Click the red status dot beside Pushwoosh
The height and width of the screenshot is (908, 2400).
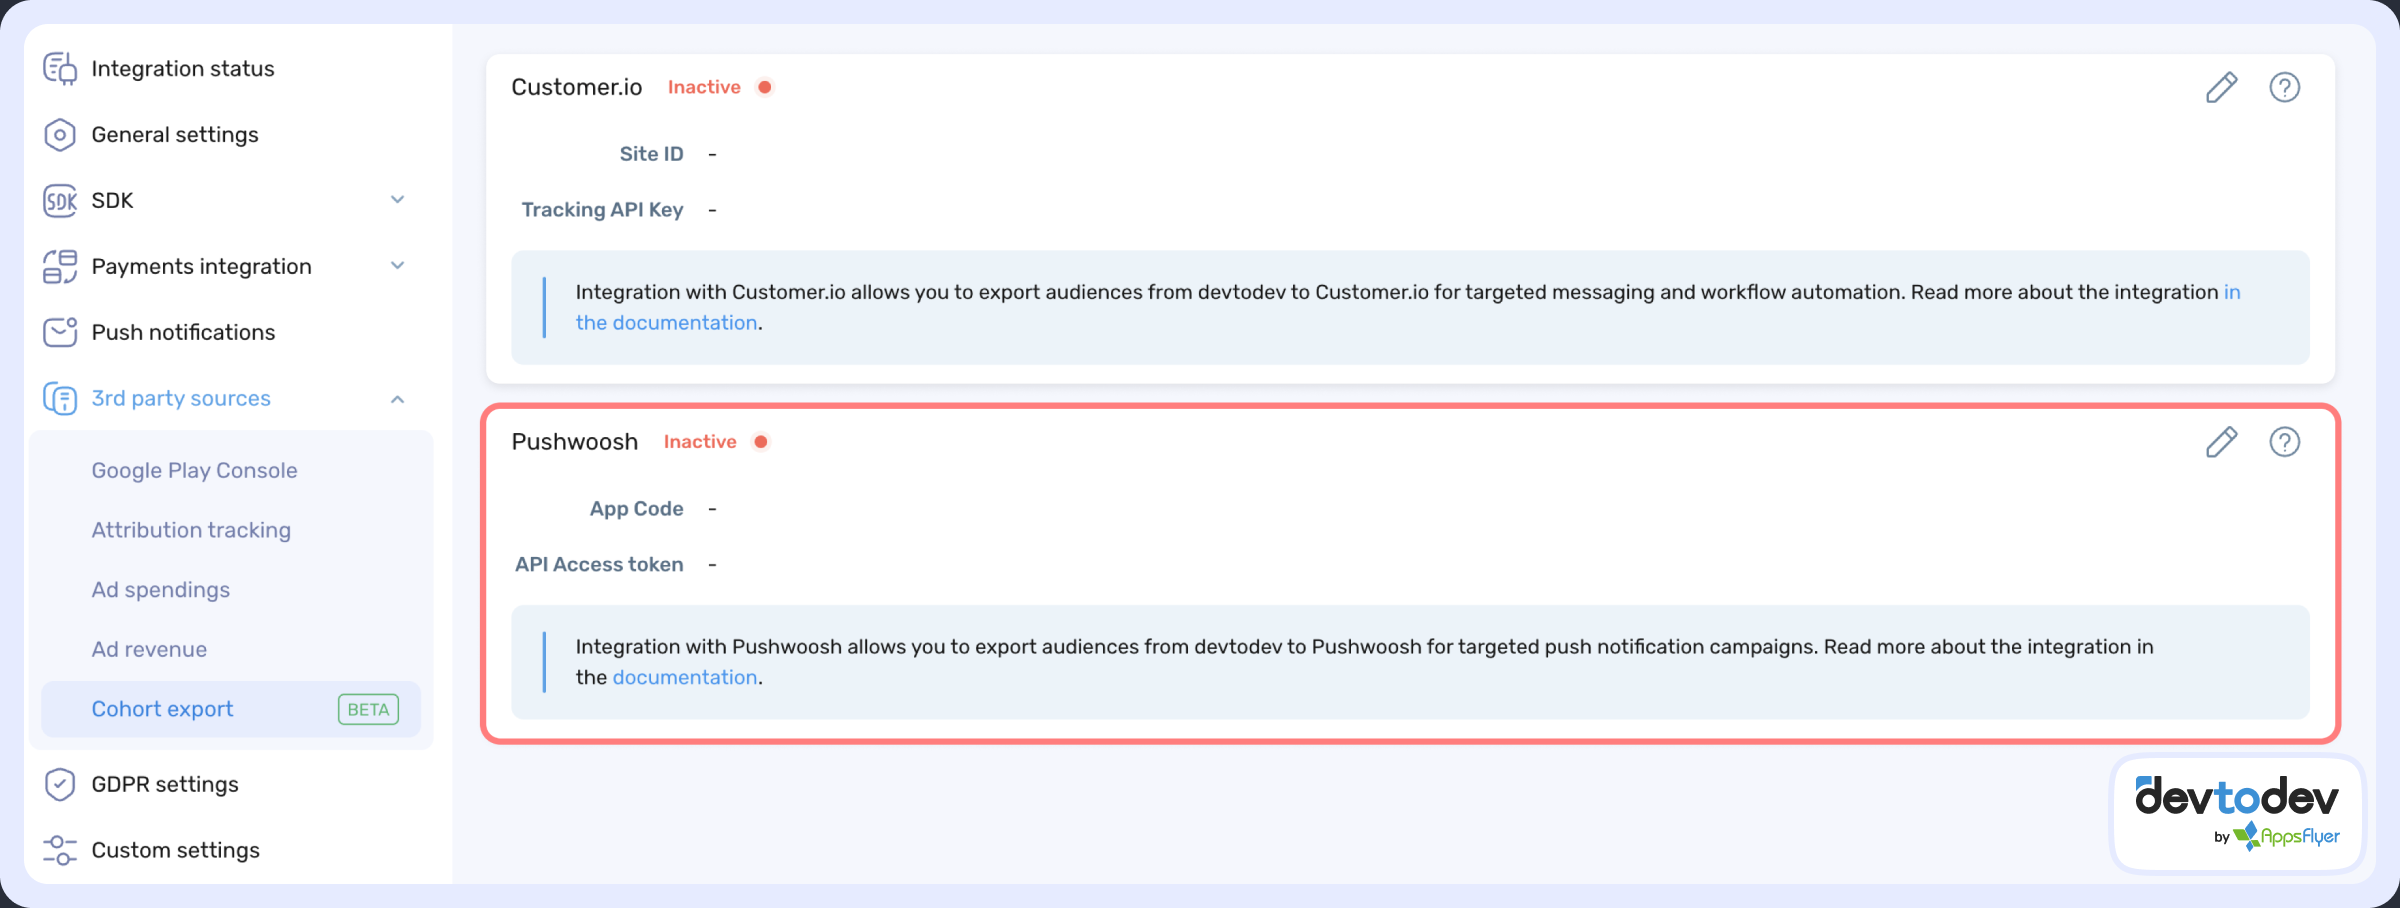(x=761, y=442)
